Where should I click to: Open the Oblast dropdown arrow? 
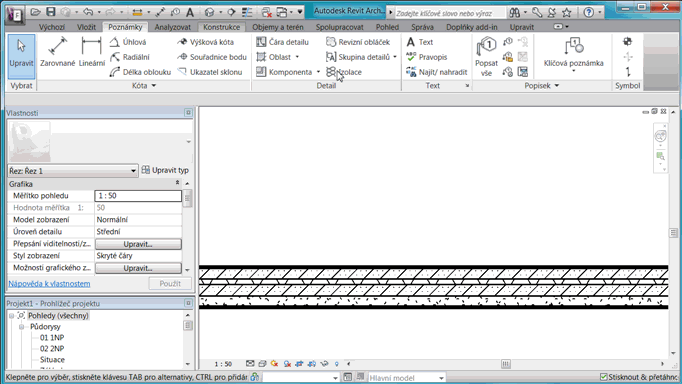coord(298,57)
